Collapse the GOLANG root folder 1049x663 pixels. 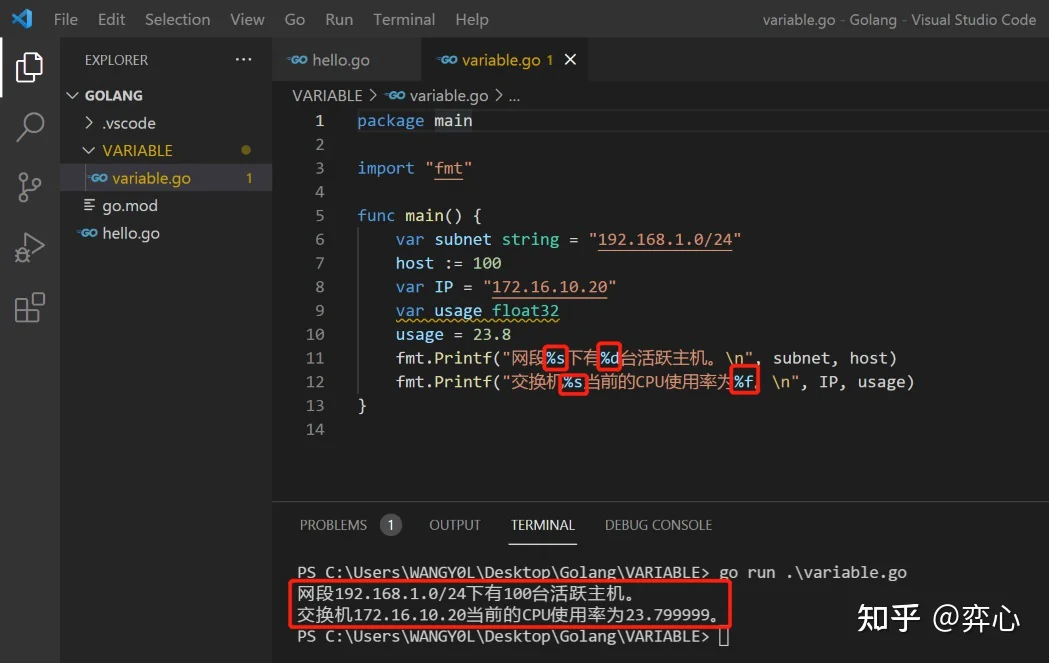click(x=72, y=96)
